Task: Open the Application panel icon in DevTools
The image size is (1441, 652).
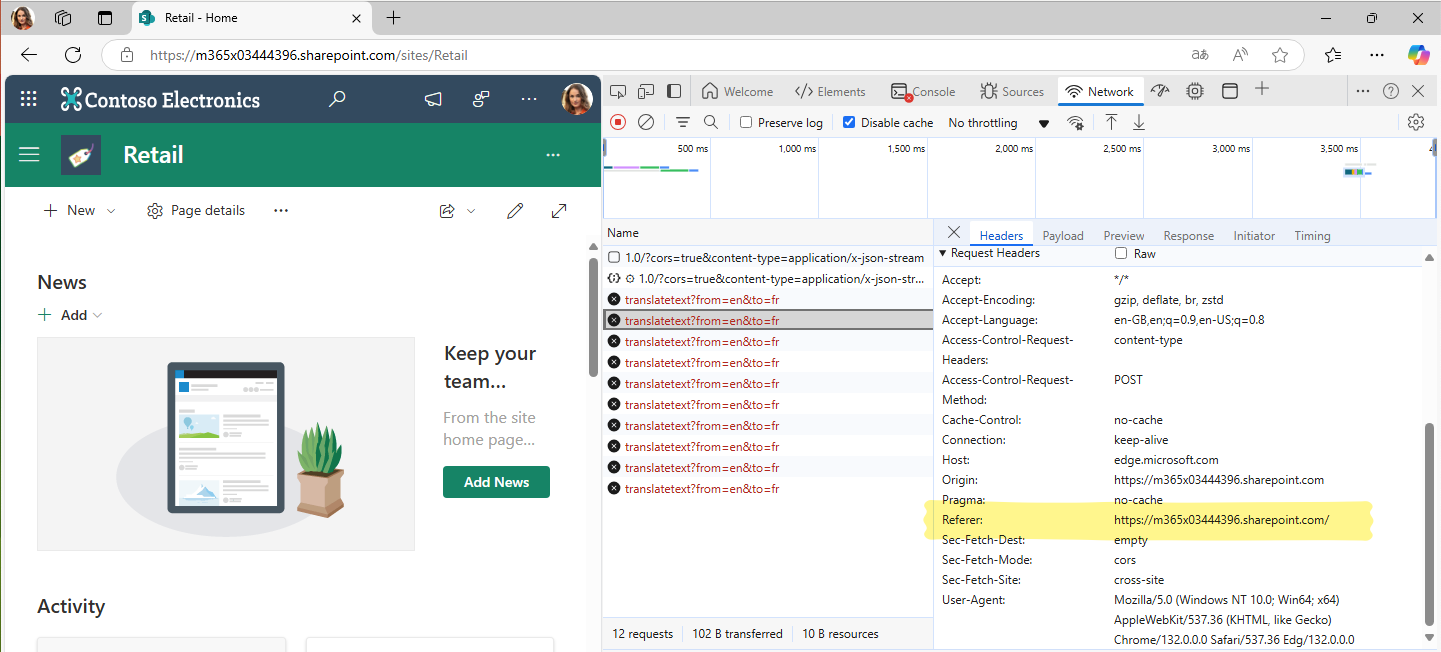Action: pos(1230,91)
